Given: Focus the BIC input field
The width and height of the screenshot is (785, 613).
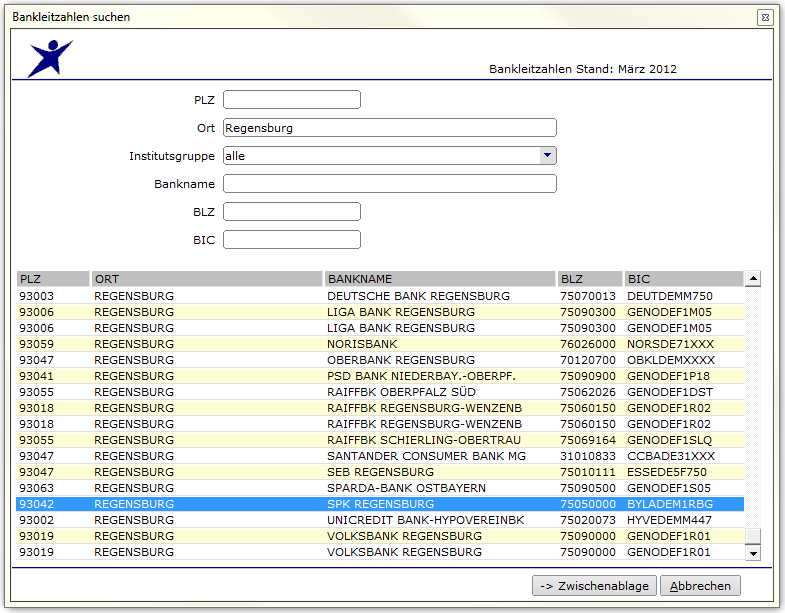Looking at the screenshot, I should [x=292, y=240].
